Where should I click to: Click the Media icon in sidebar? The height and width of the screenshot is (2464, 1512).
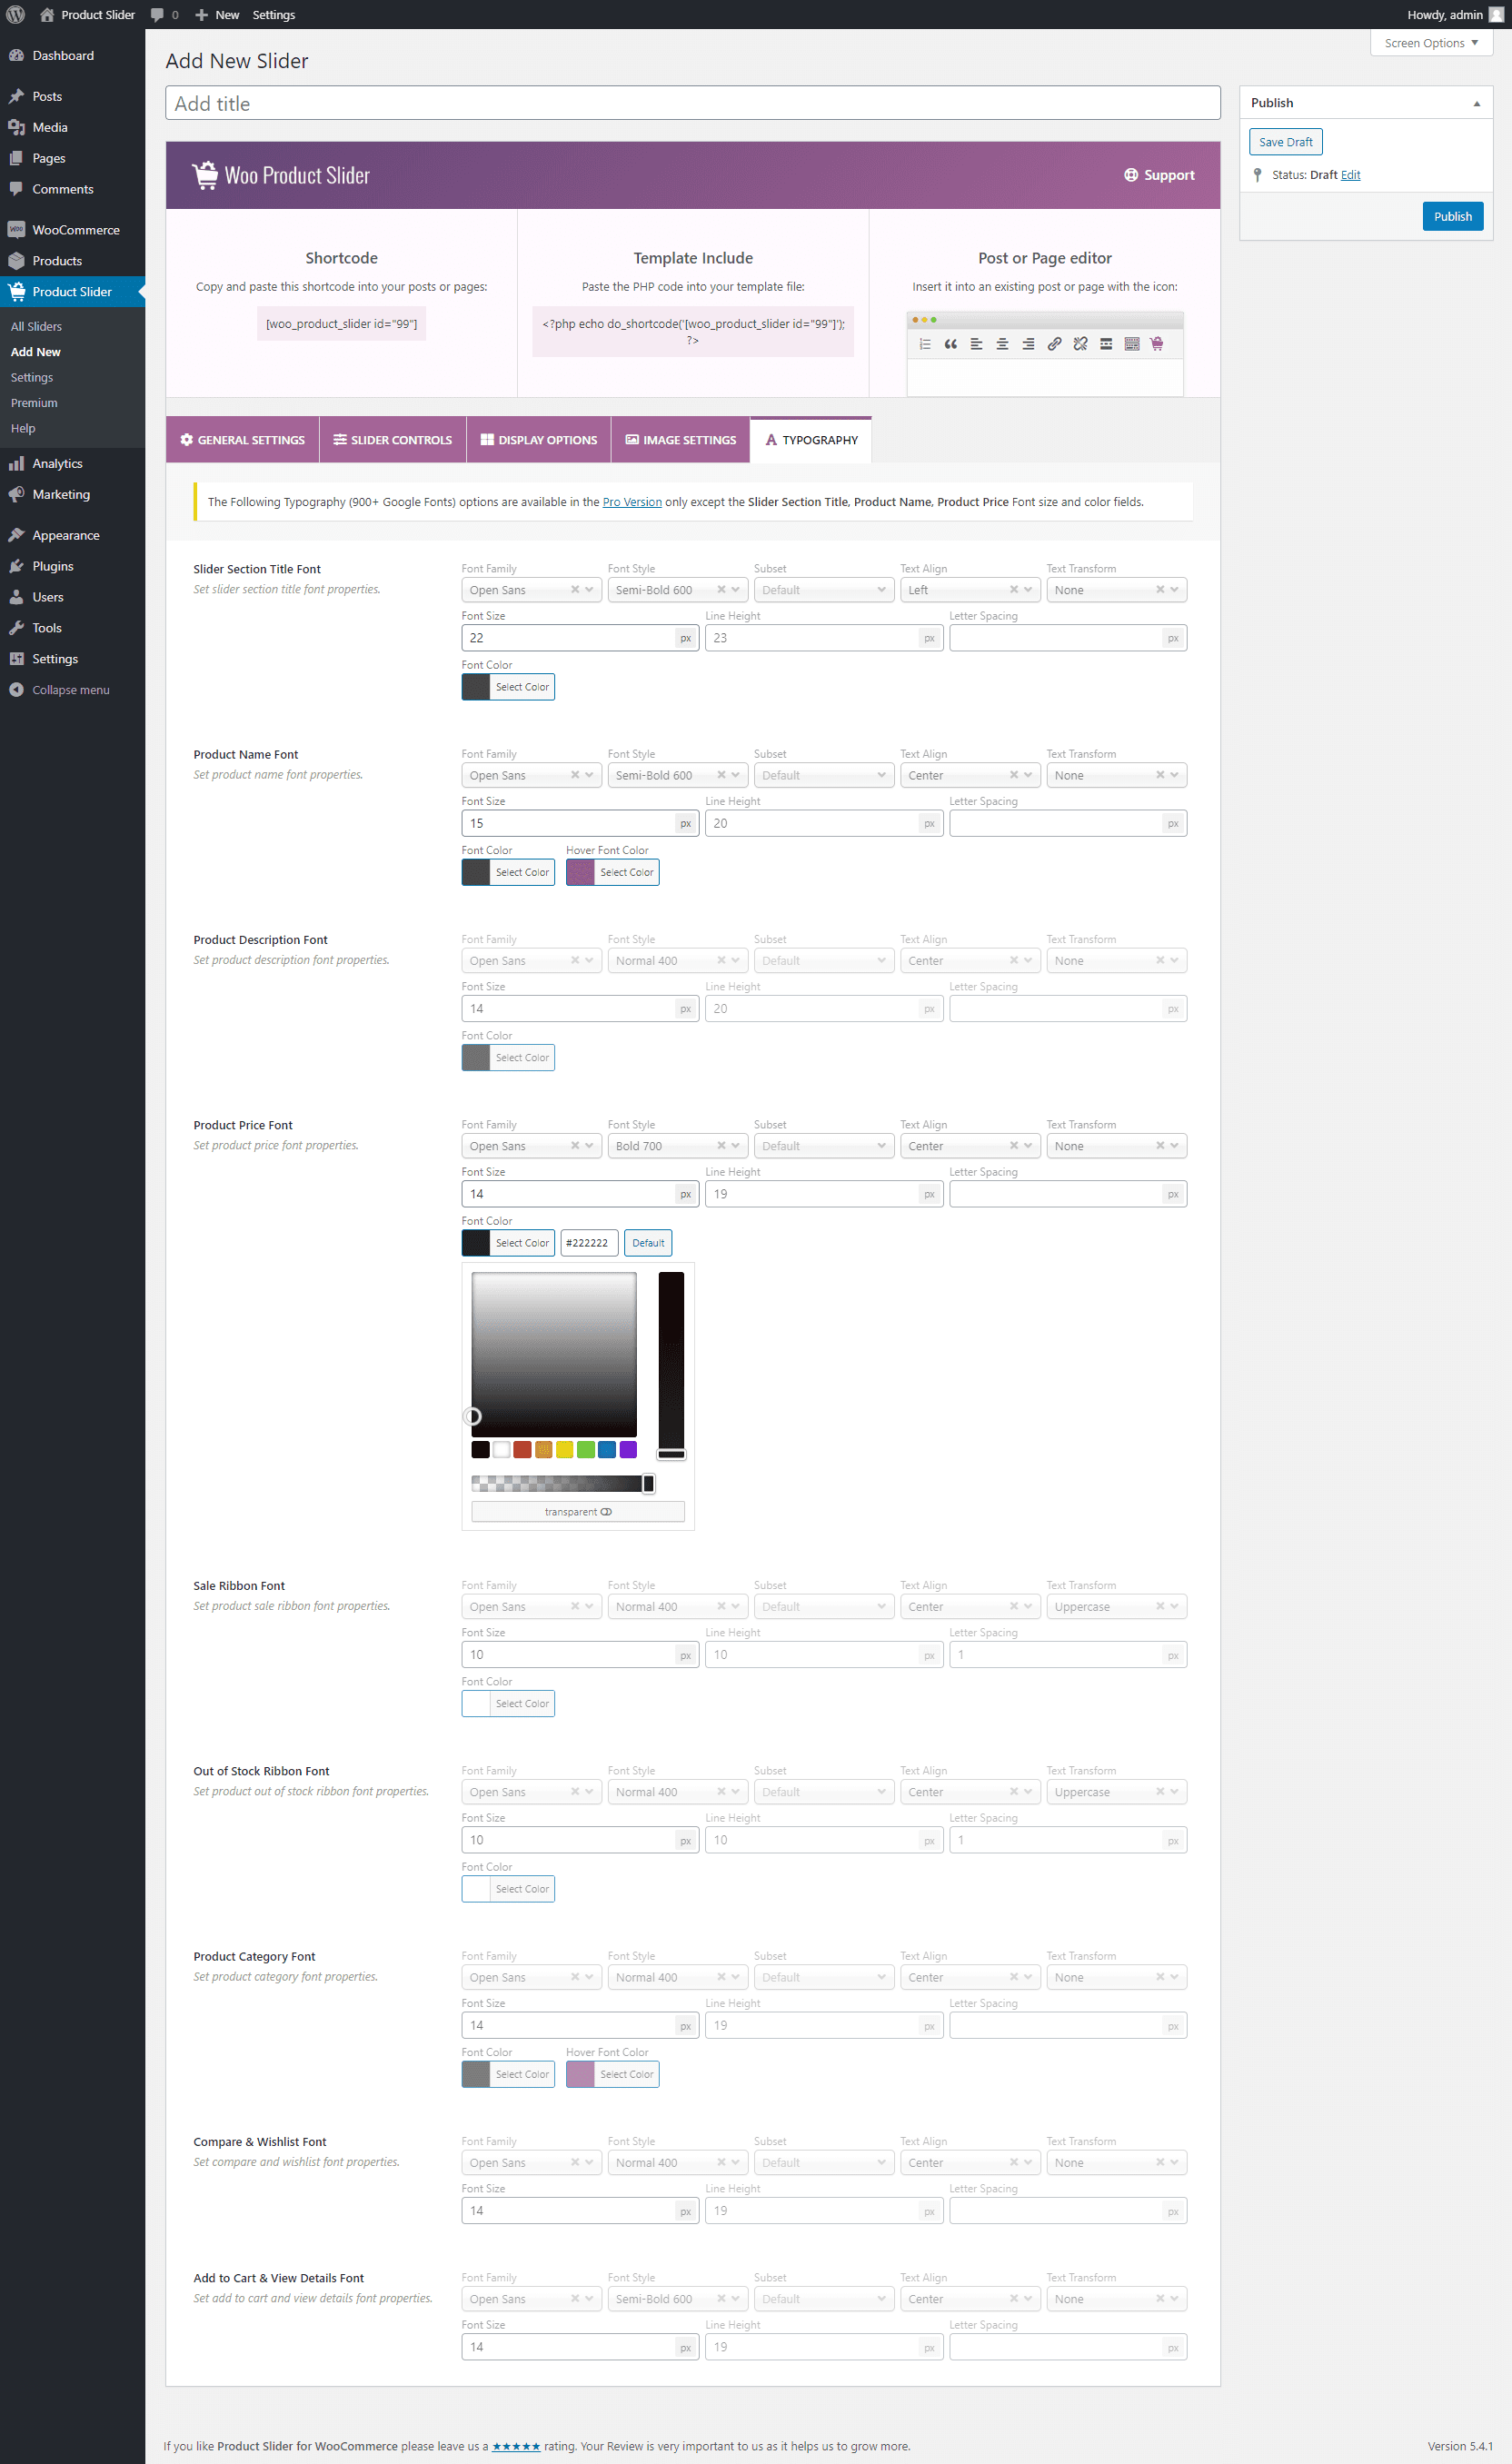click(x=16, y=127)
